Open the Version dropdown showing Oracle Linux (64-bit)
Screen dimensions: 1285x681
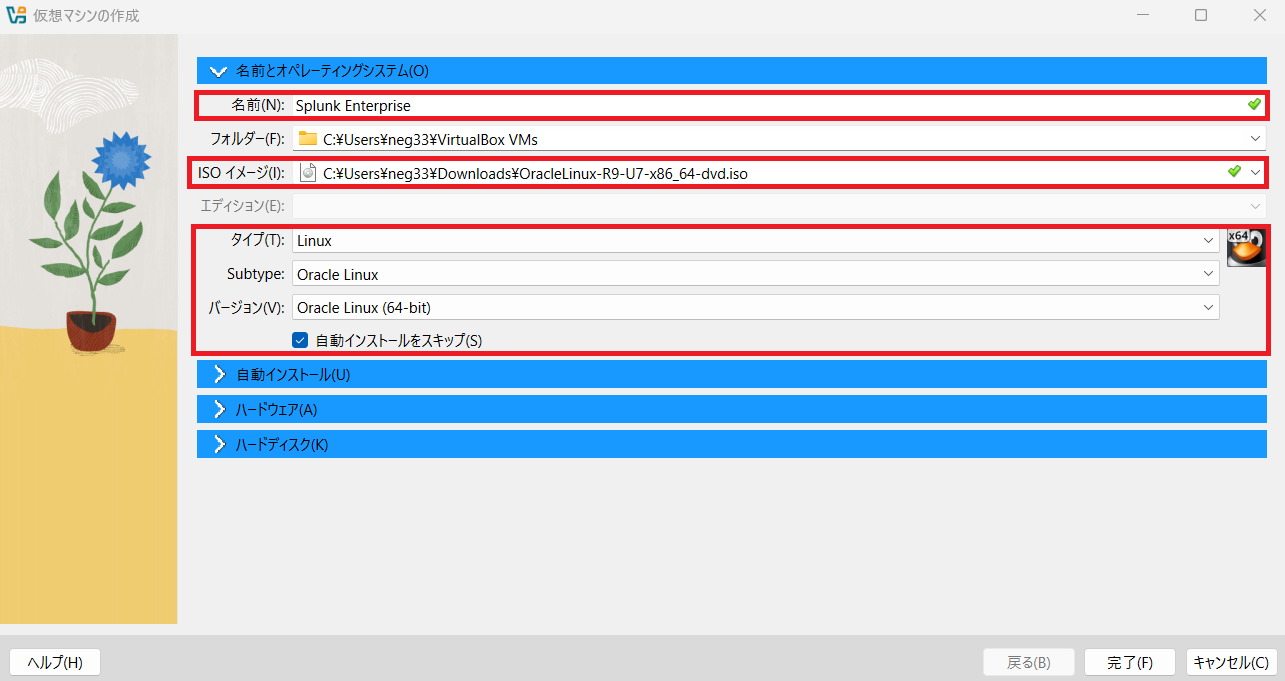[x=1208, y=307]
